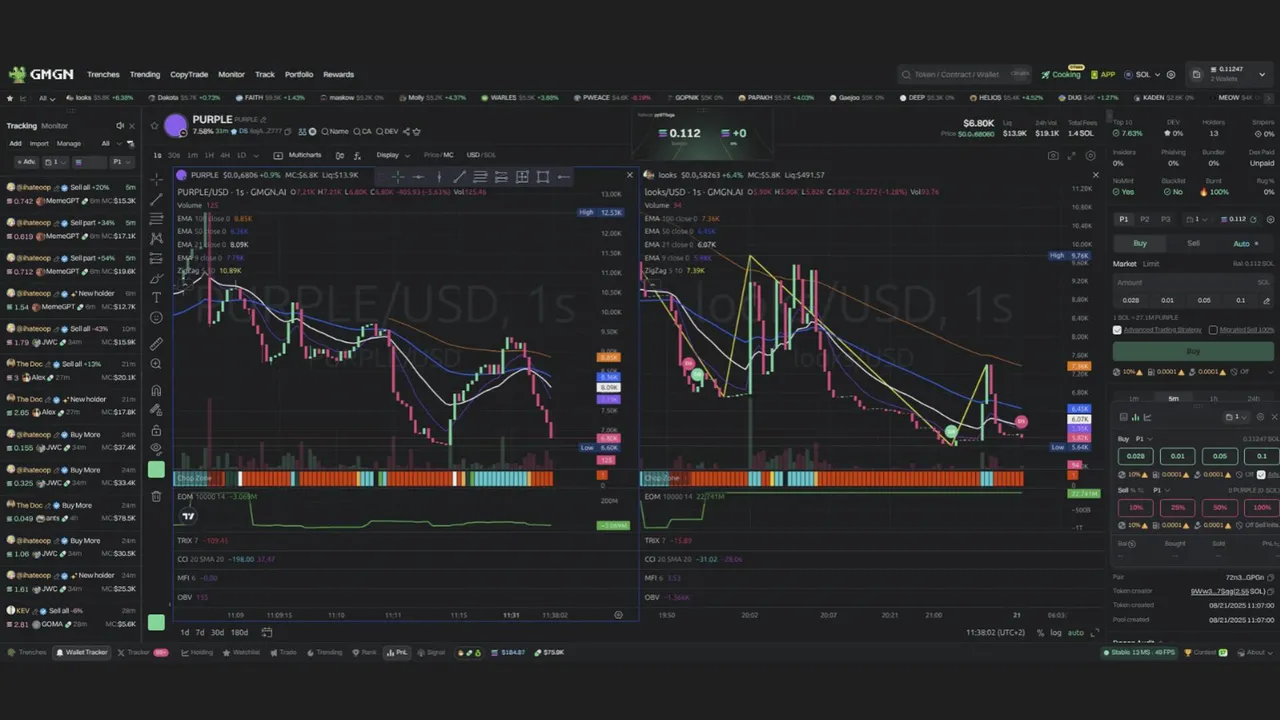The height and width of the screenshot is (720, 1280).
Task: Toggle Price / MC display
Action: click(x=438, y=155)
